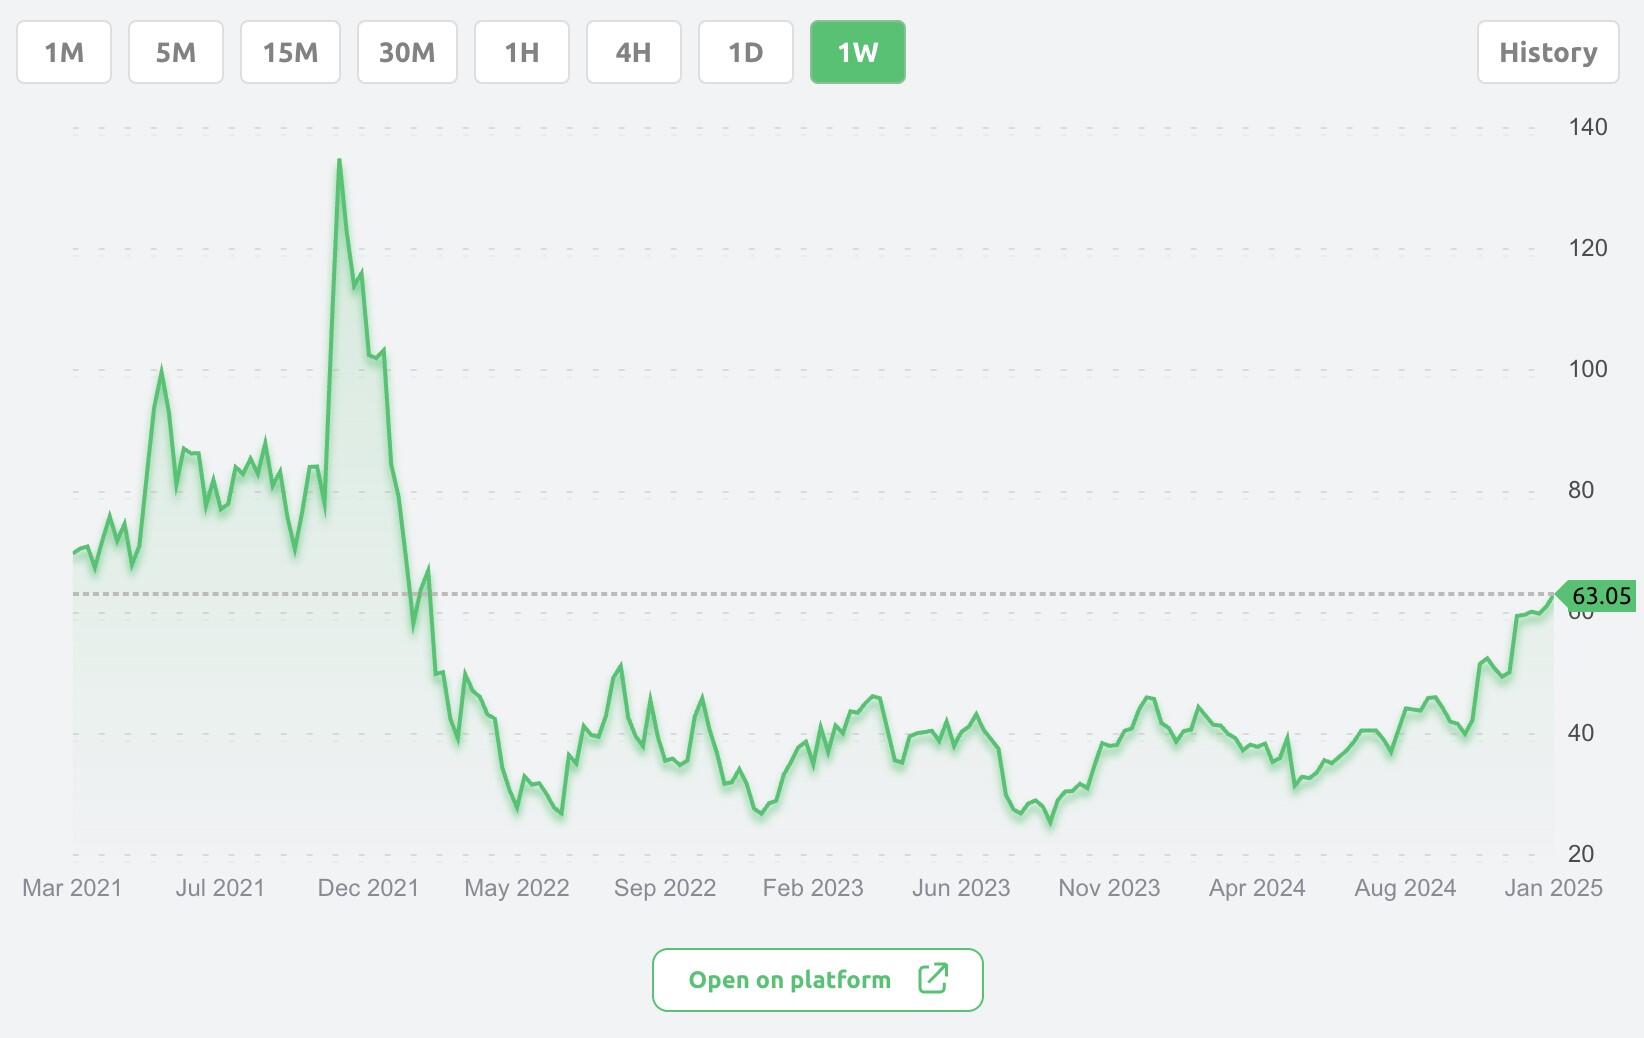The height and width of the screenshot is (1038, 1644).
Task: Click the active 1W timeframe button
Action: 857,52
